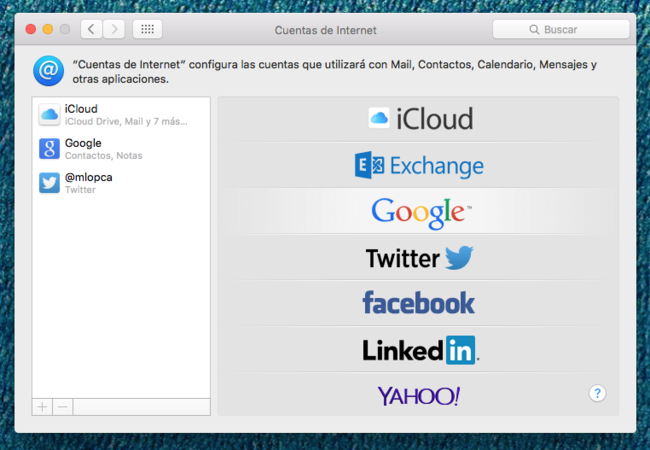Show all preferences with grid icon
This screenshot has width=650, height=450.
(147, 29)
